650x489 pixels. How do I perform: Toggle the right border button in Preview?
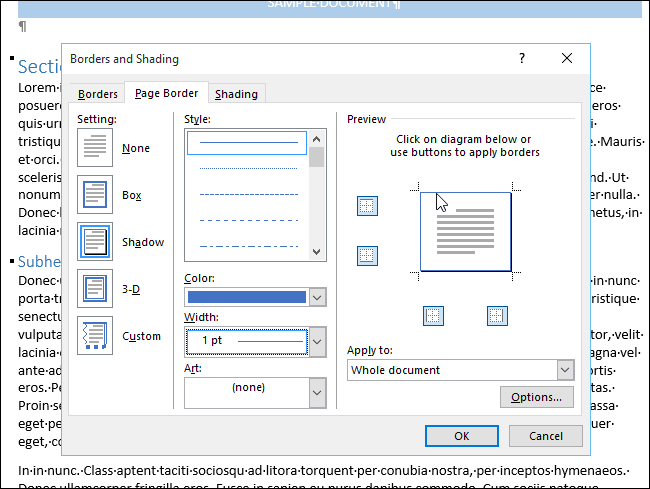point(497,316)
